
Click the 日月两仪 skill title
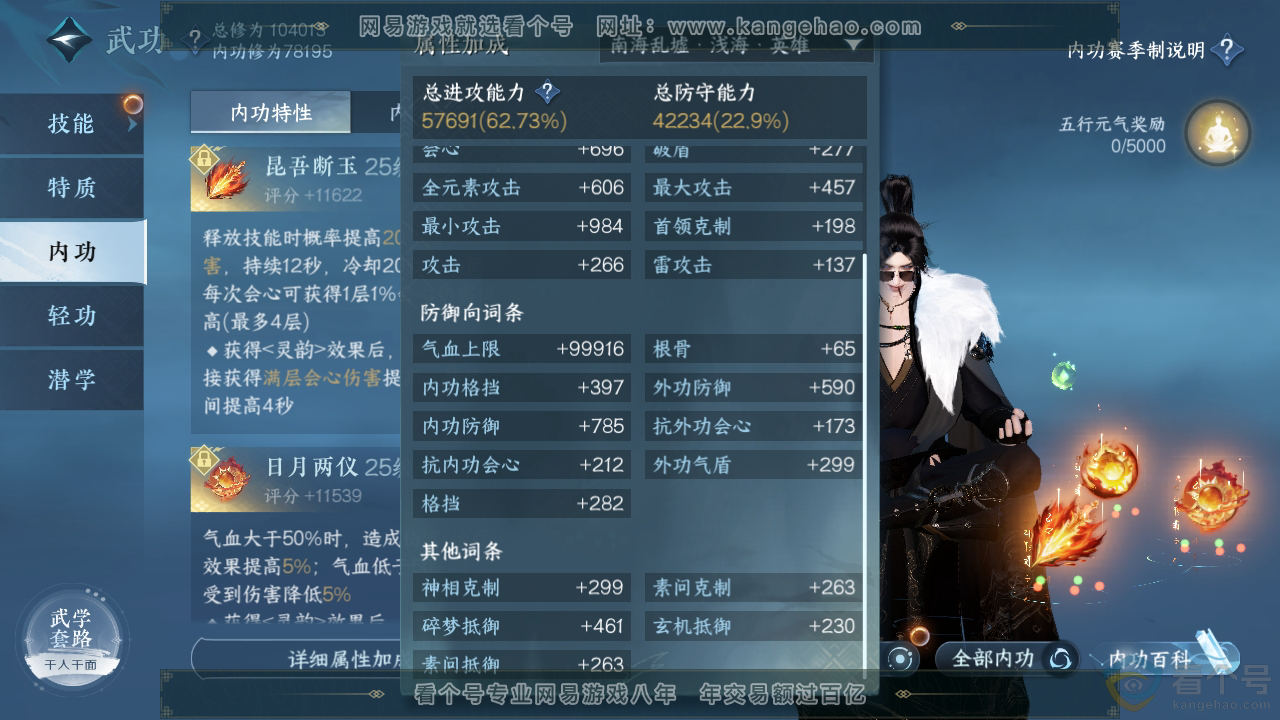tap(313, 468)
